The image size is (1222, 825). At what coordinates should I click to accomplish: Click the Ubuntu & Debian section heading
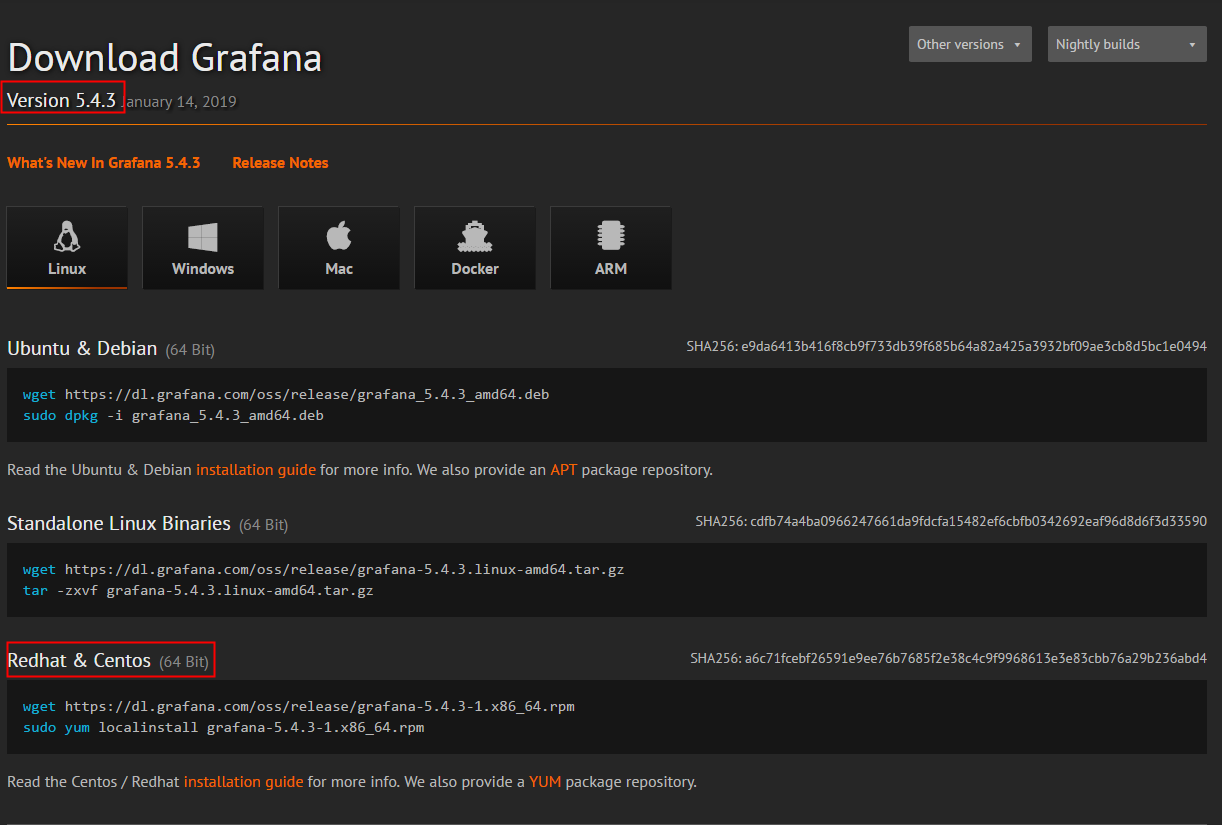[82, 349]
